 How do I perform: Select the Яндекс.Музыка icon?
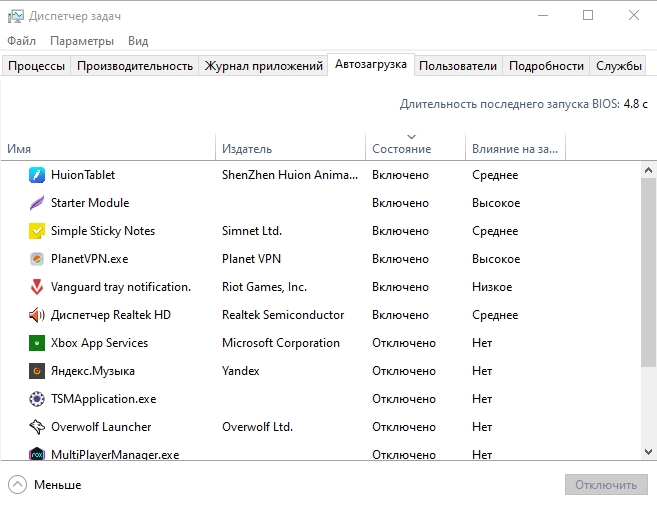point(37,371)
